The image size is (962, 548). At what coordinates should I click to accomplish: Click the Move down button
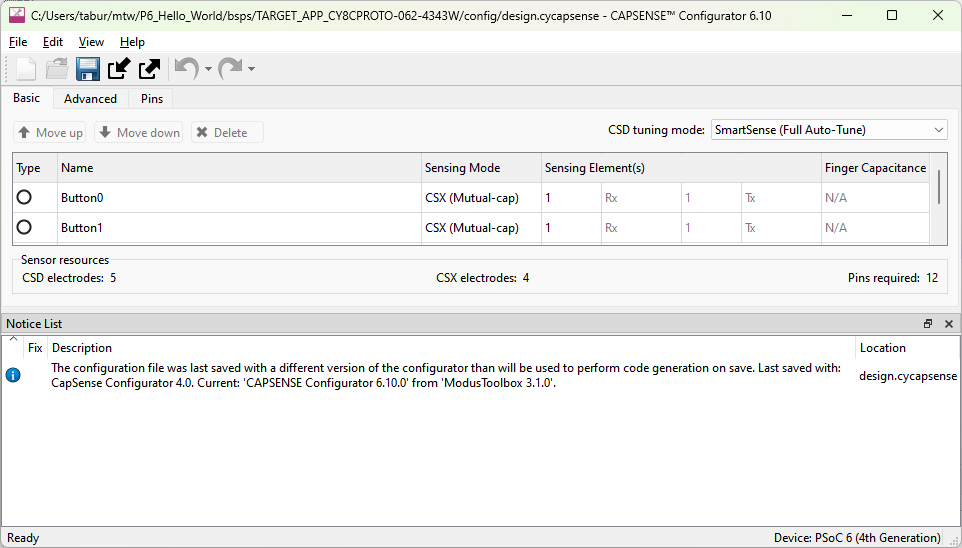point(139,133)
